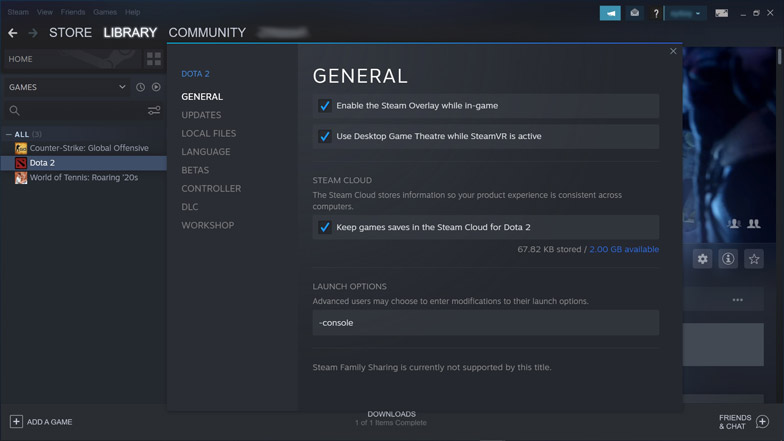Screen dimensions: 784x441
Task: Select the General properties section
Action: pyautogui.click(x=202, y=96)
